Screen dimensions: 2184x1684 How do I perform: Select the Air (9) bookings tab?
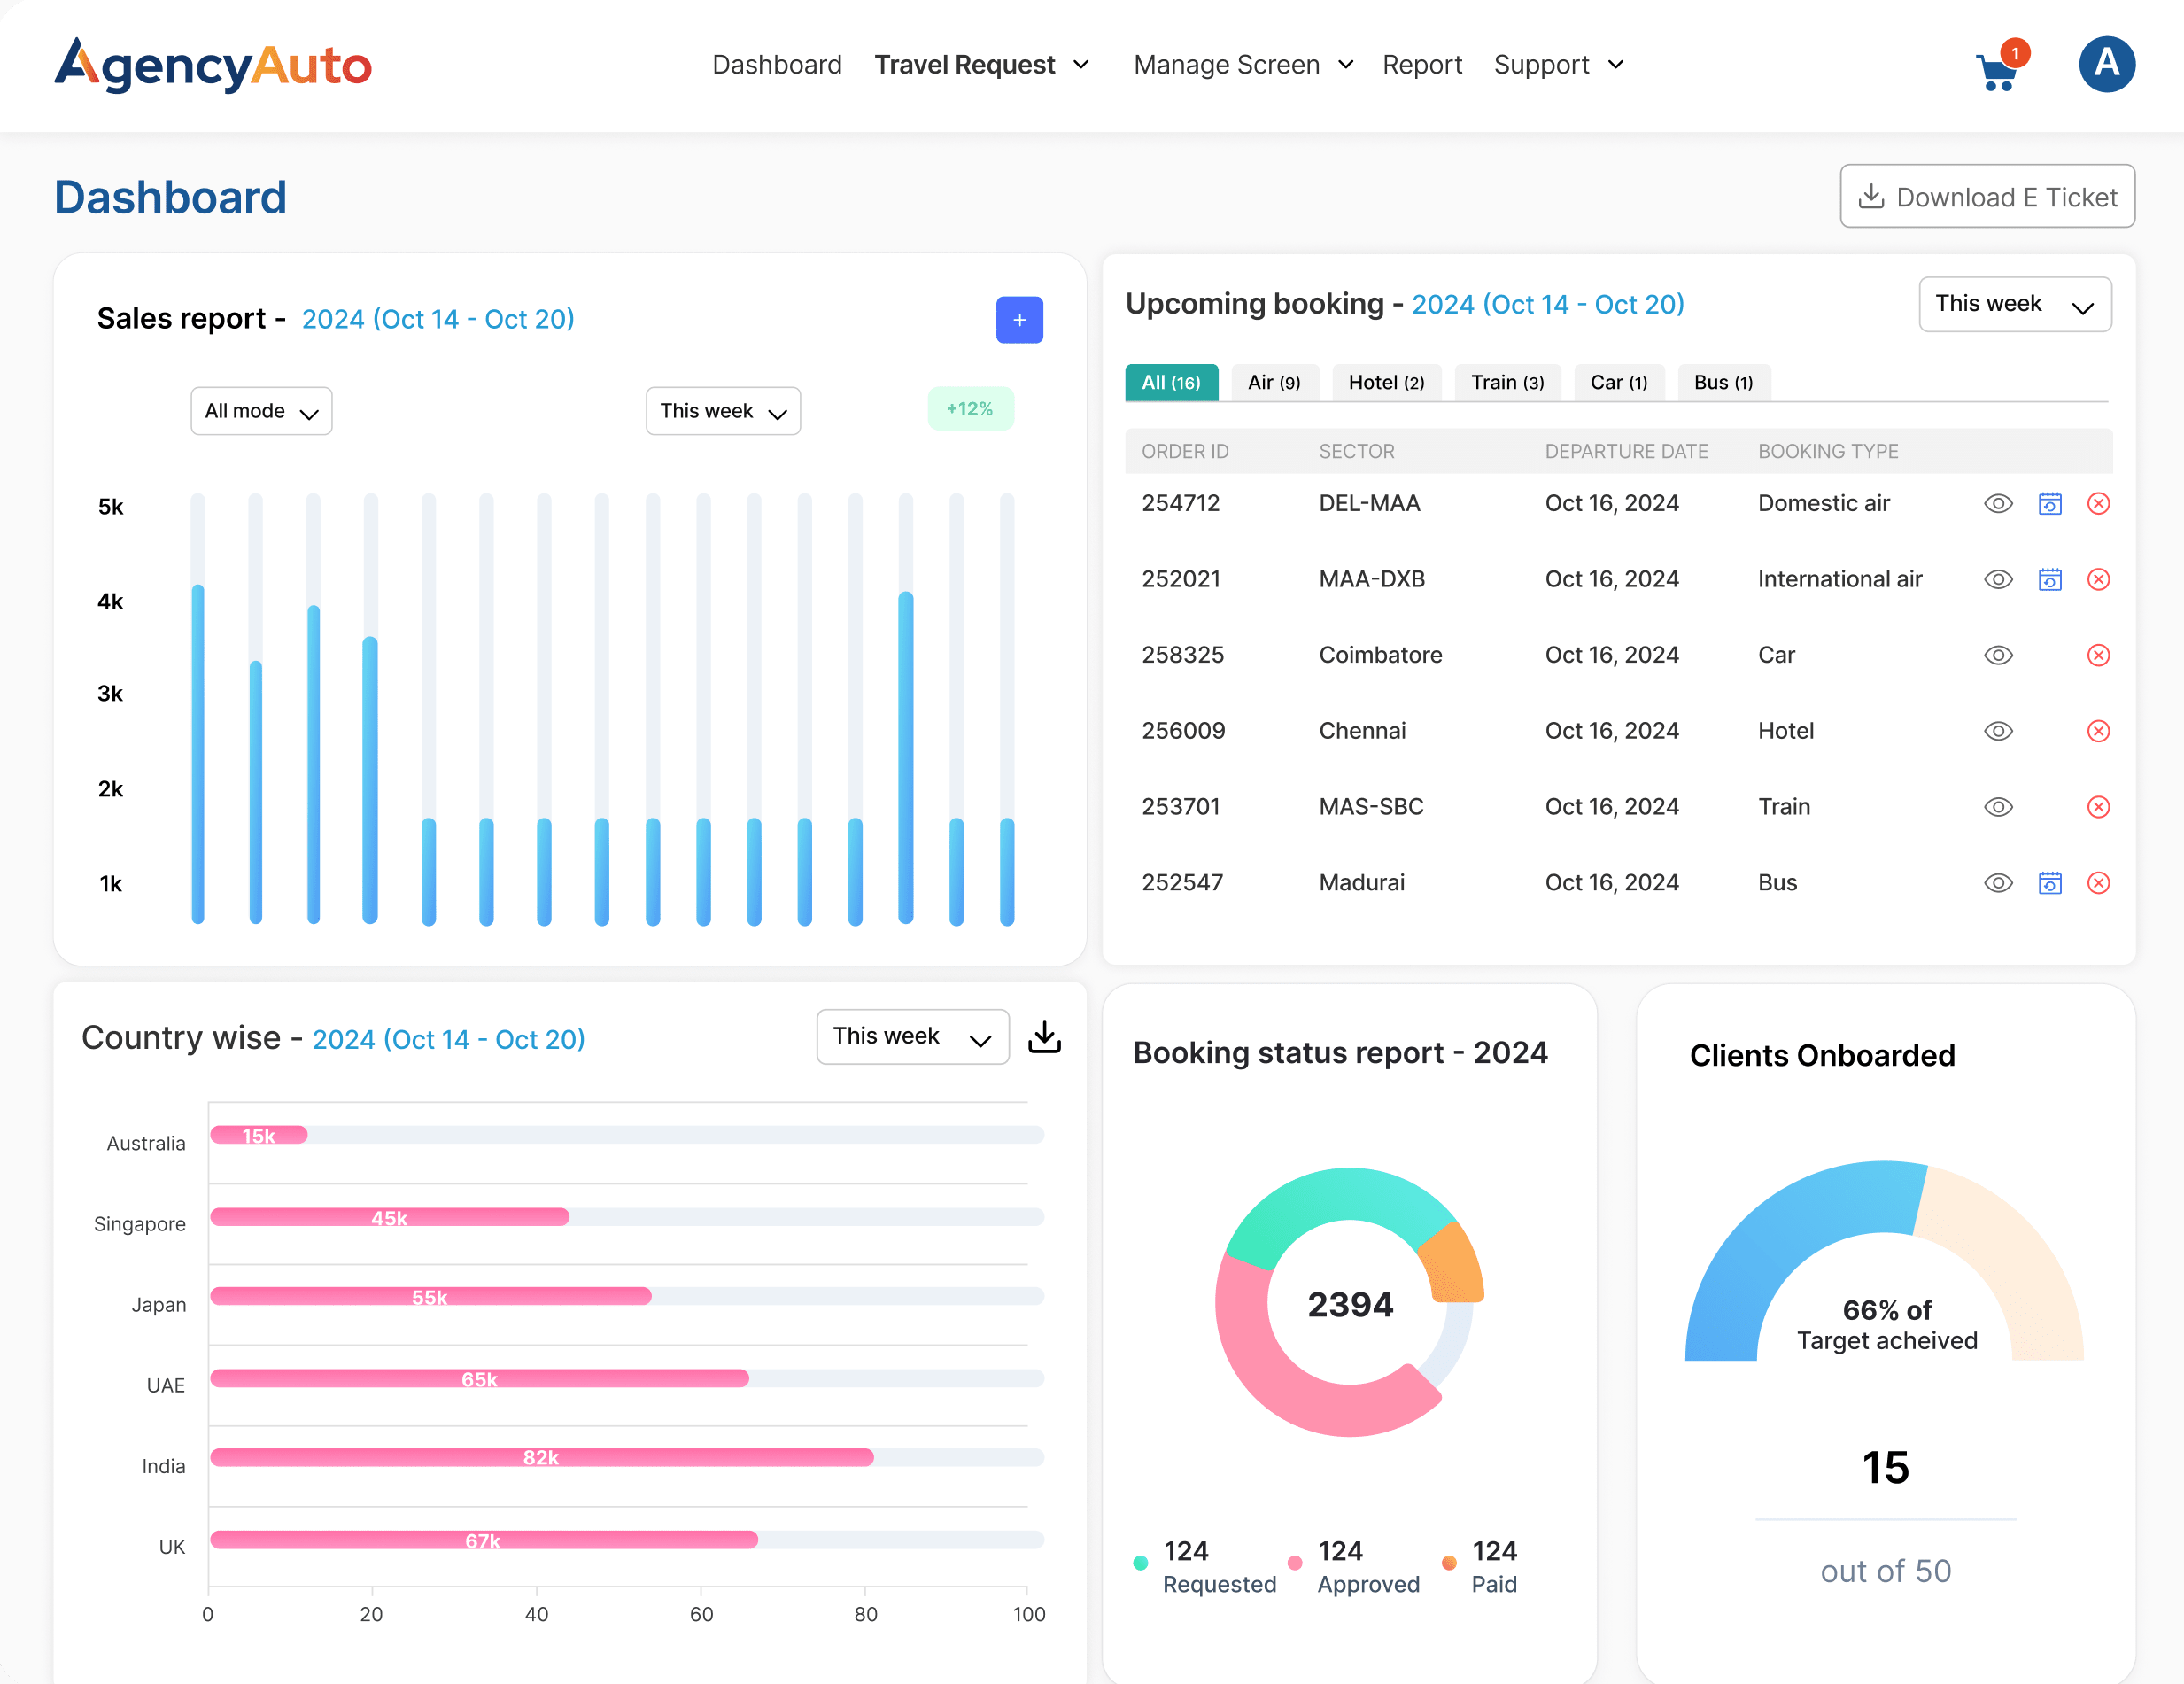[x=1274, y=382]
